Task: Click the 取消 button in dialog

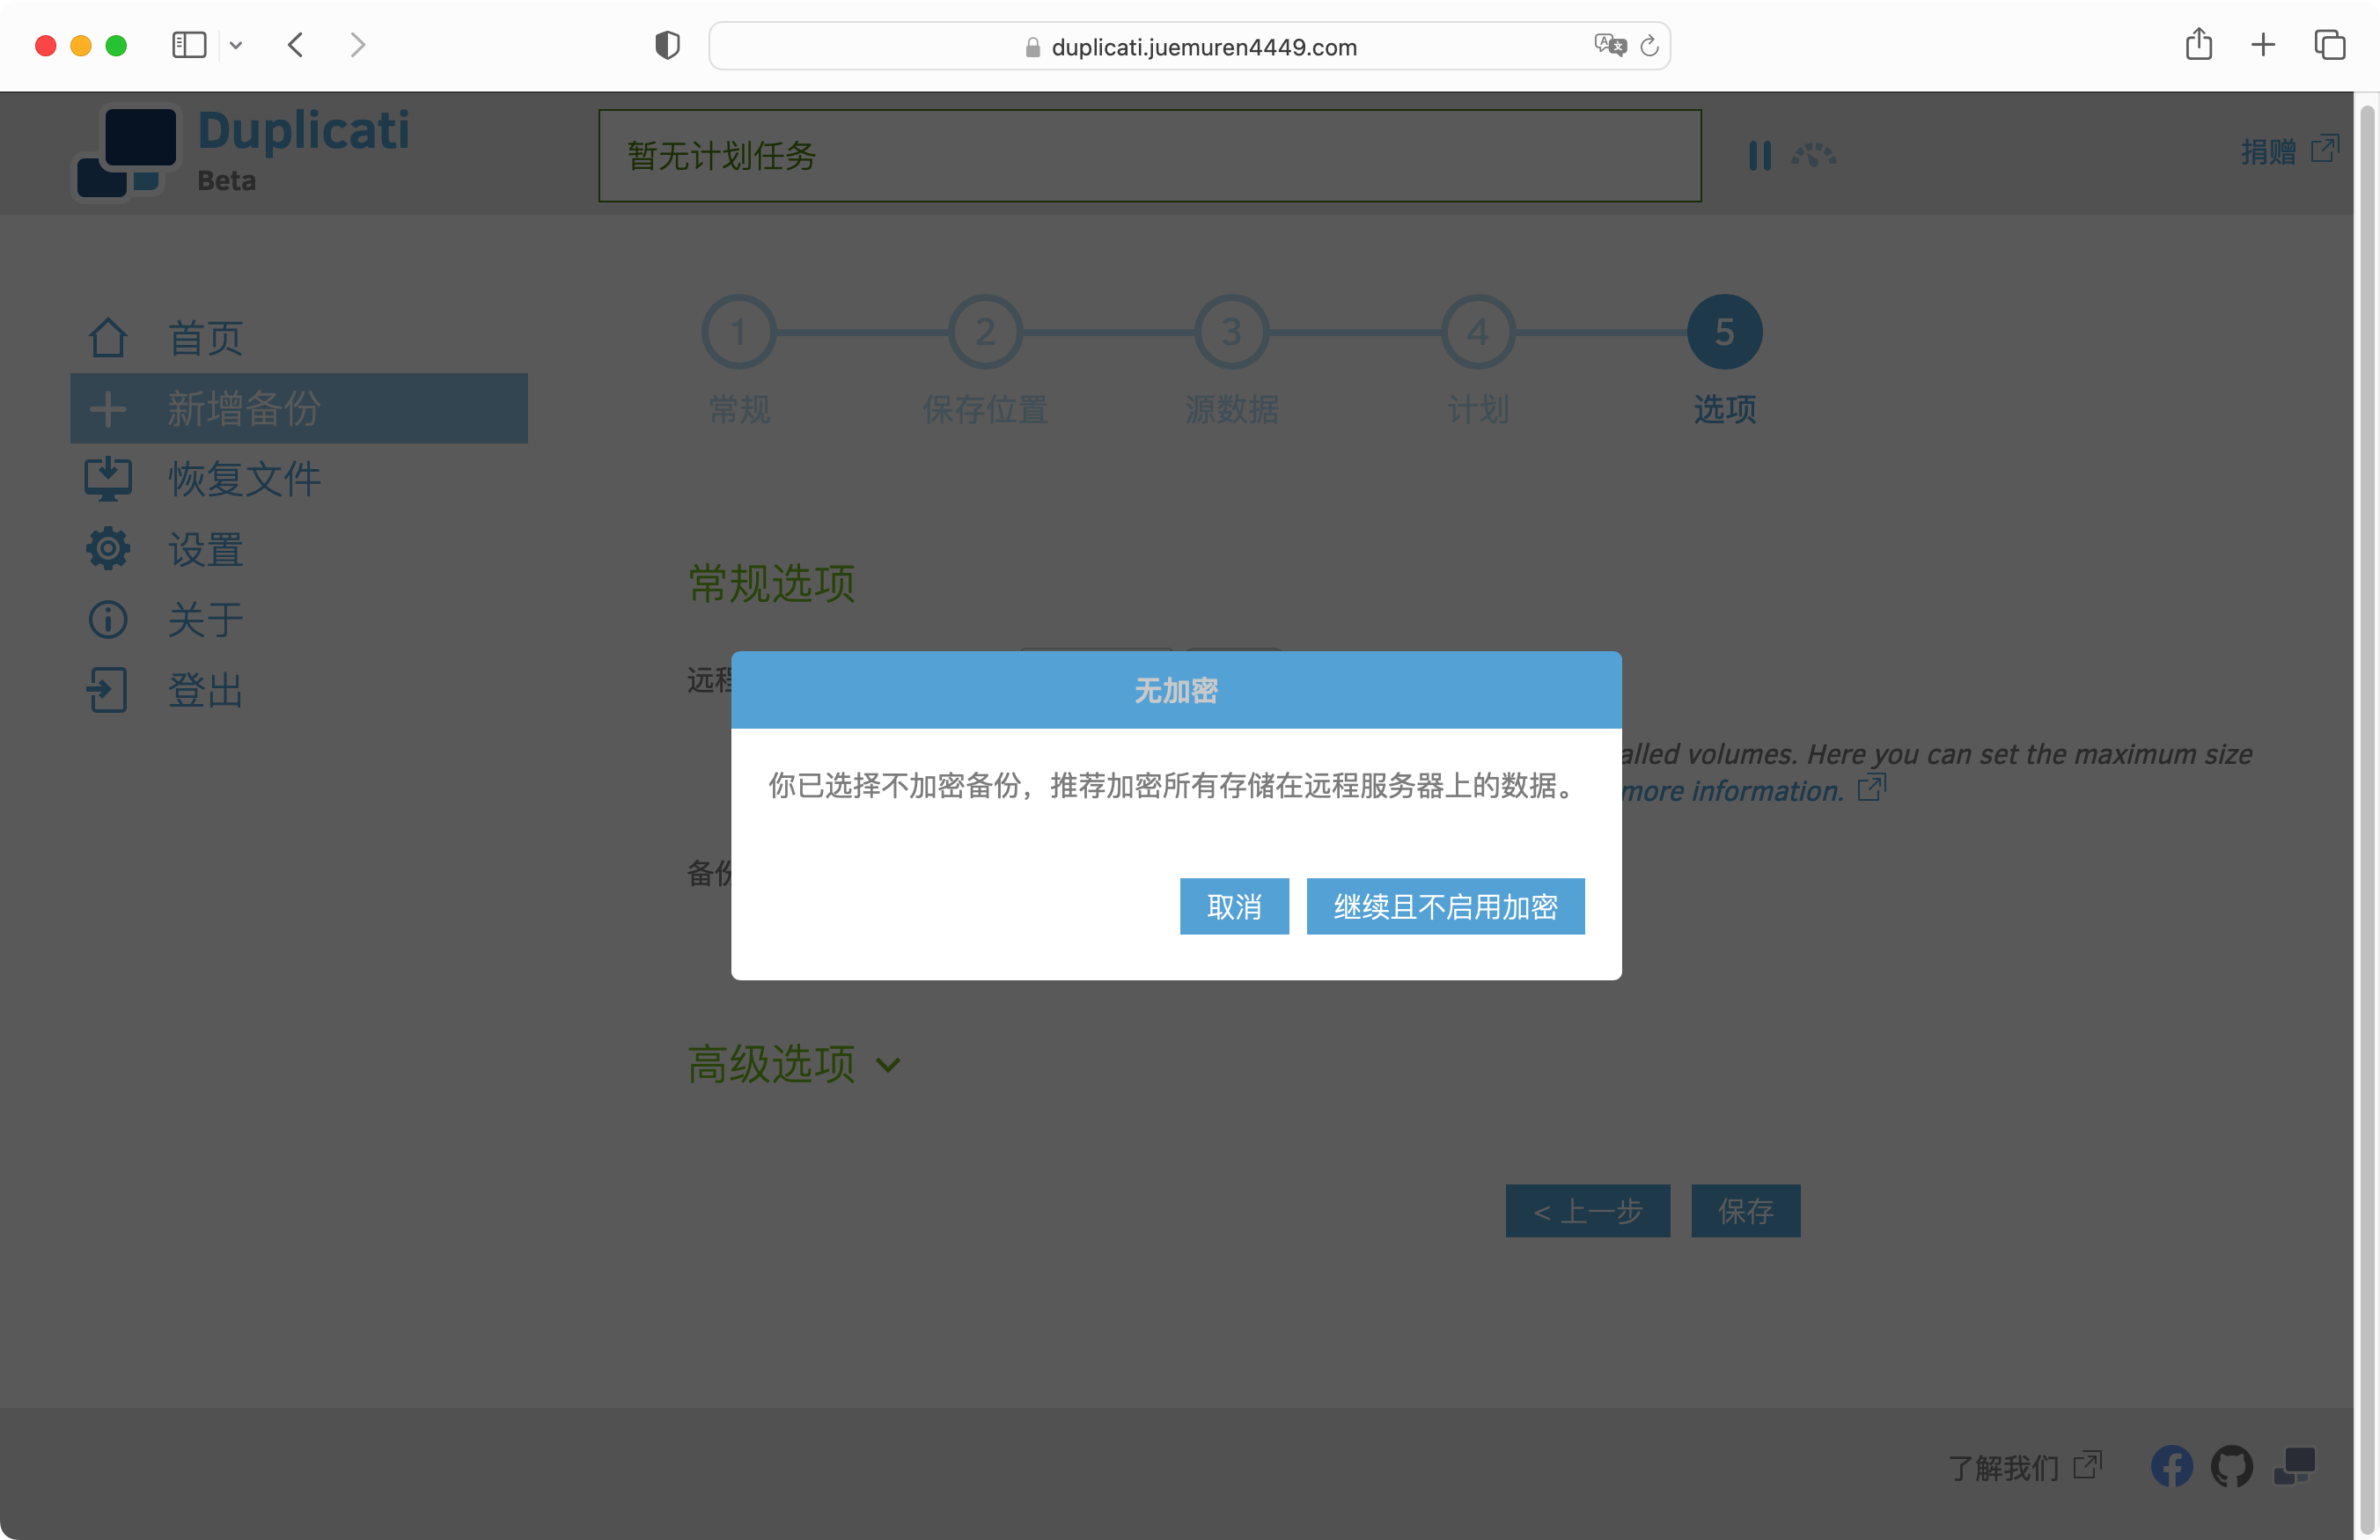Action: [x=1234, y=906]
